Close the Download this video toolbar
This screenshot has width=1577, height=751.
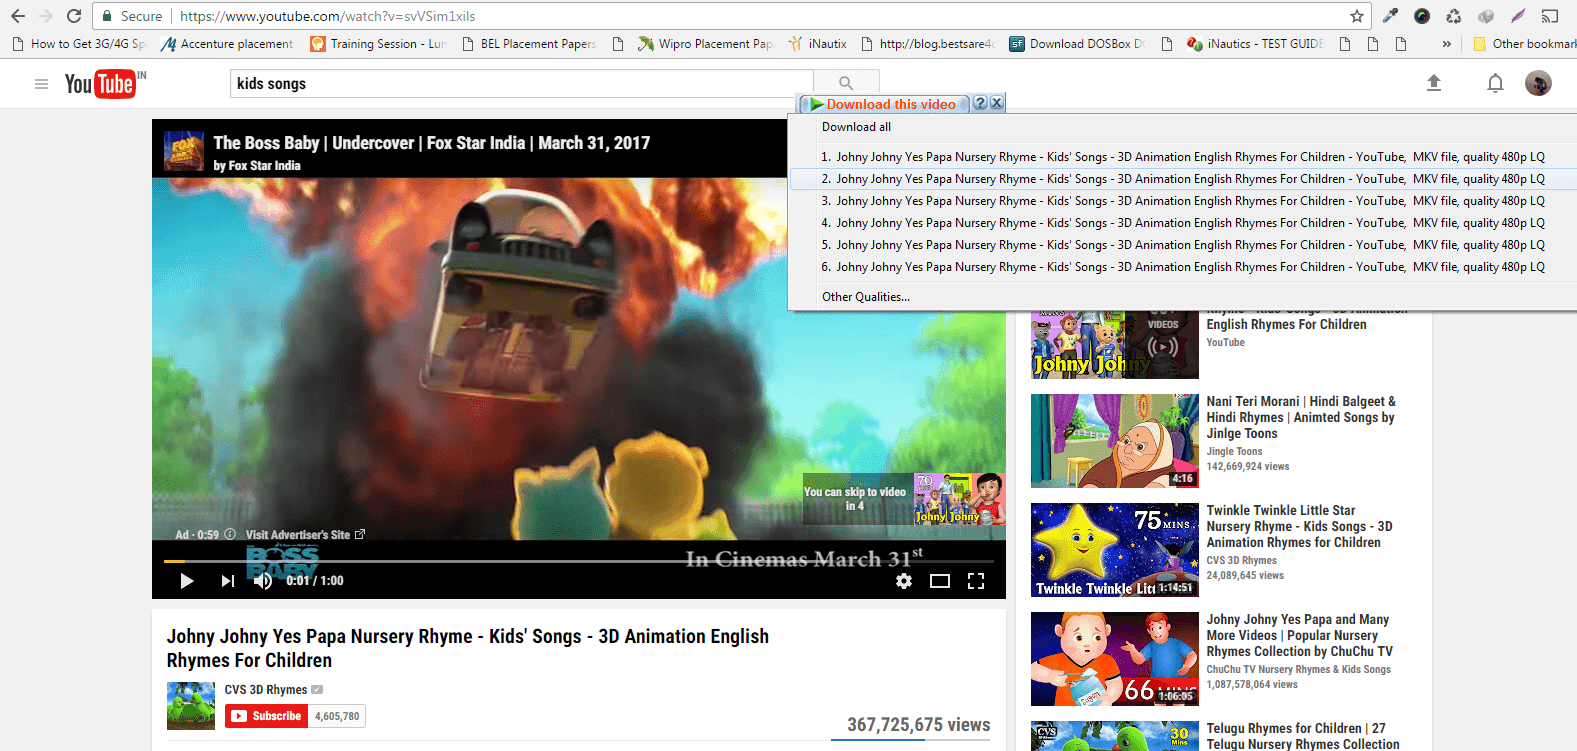[x=997, y=103]
